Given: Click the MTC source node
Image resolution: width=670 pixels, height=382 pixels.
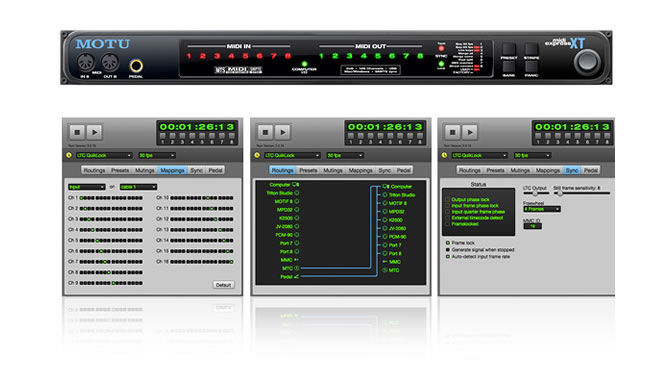Looking at the screenshot, I should [297, 268].
